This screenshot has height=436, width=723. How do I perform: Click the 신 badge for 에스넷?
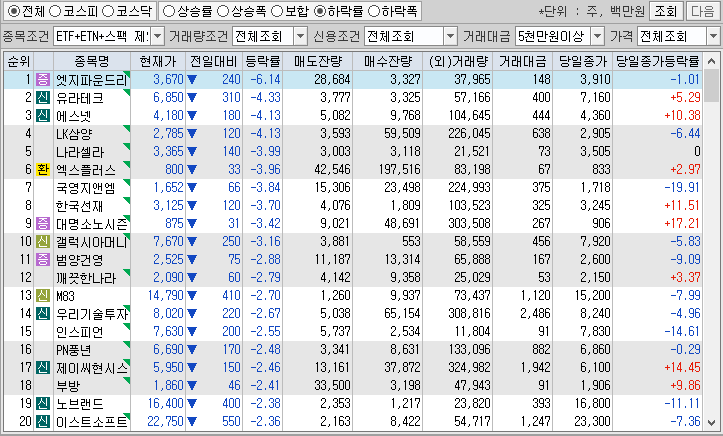click(43, 115)
